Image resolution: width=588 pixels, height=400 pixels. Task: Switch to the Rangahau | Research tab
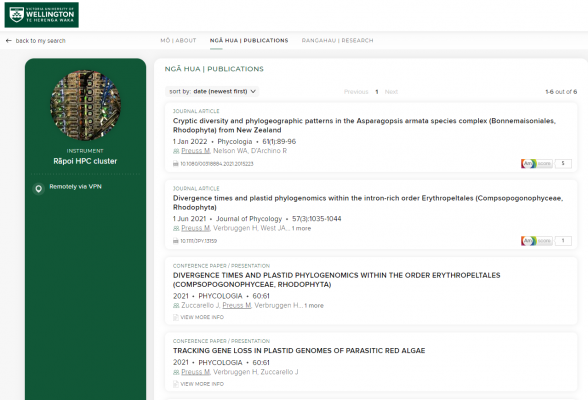338,40
